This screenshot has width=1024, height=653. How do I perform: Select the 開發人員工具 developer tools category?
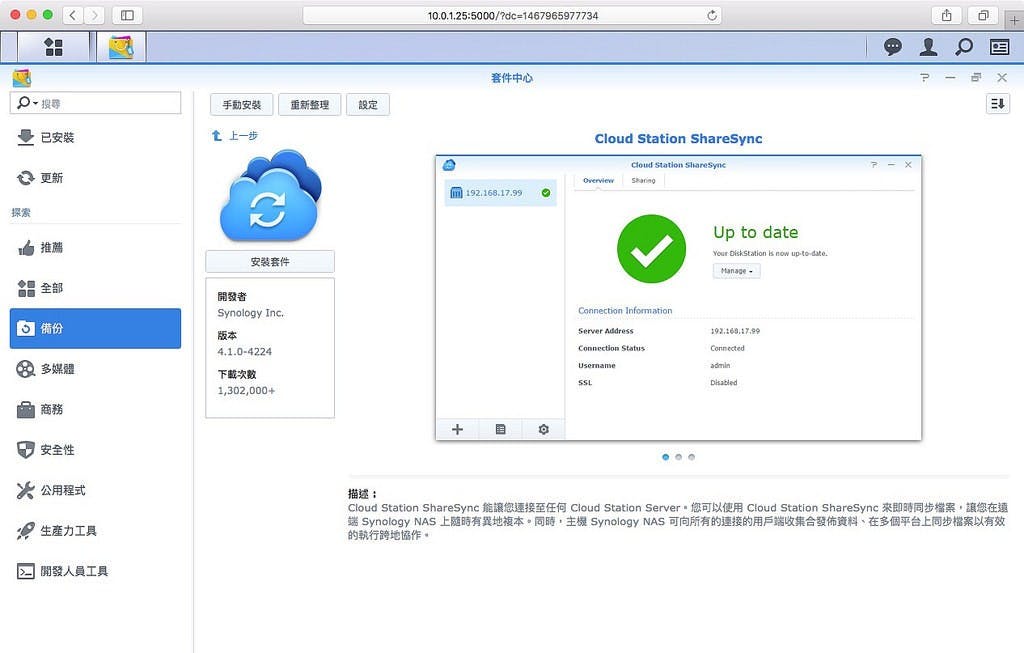(95, 571)
